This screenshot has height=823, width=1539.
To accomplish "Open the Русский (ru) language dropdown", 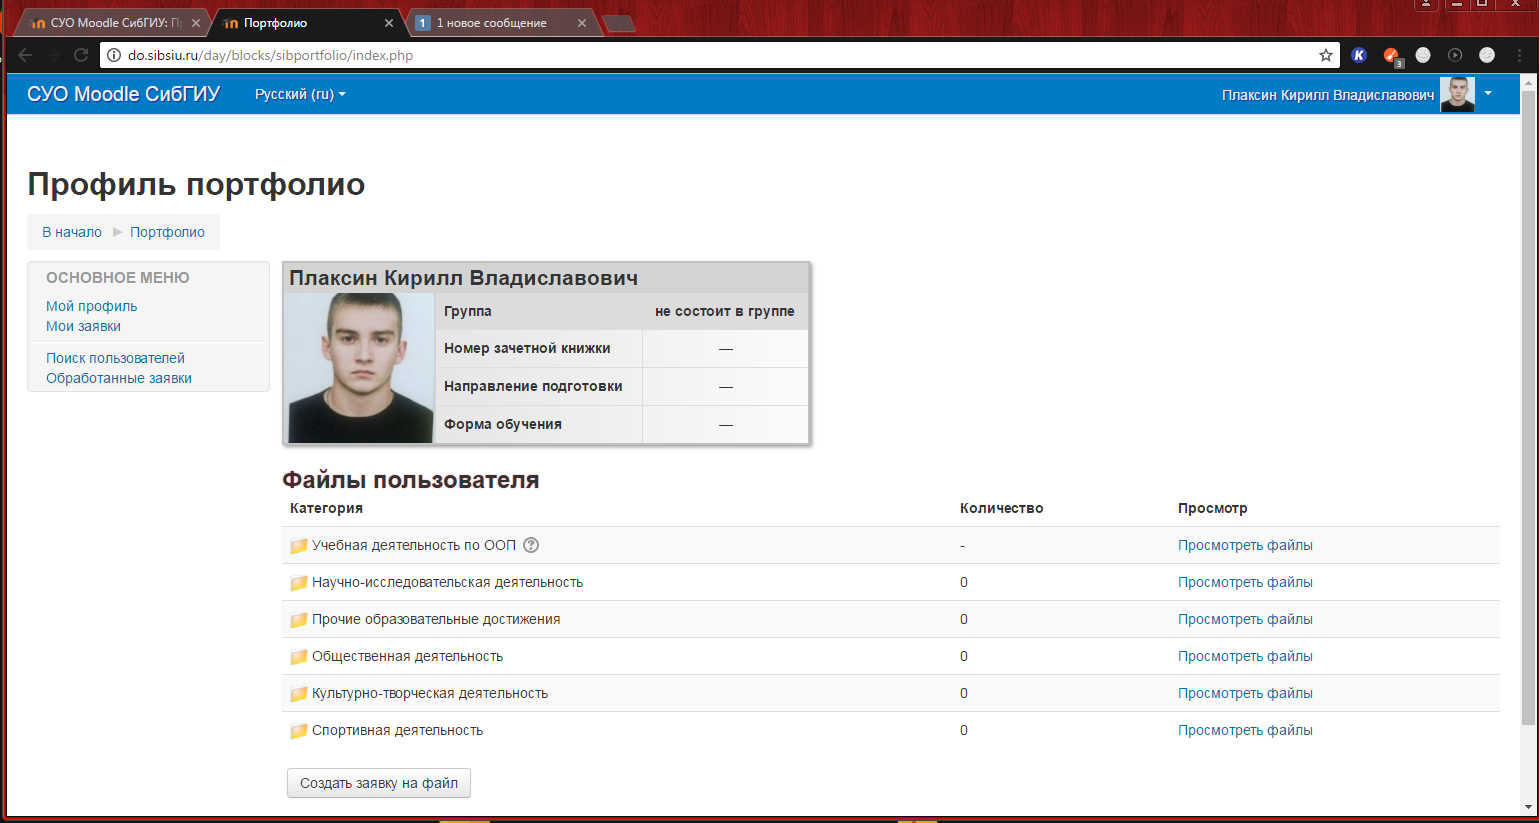I will click(x=300, y=94).
